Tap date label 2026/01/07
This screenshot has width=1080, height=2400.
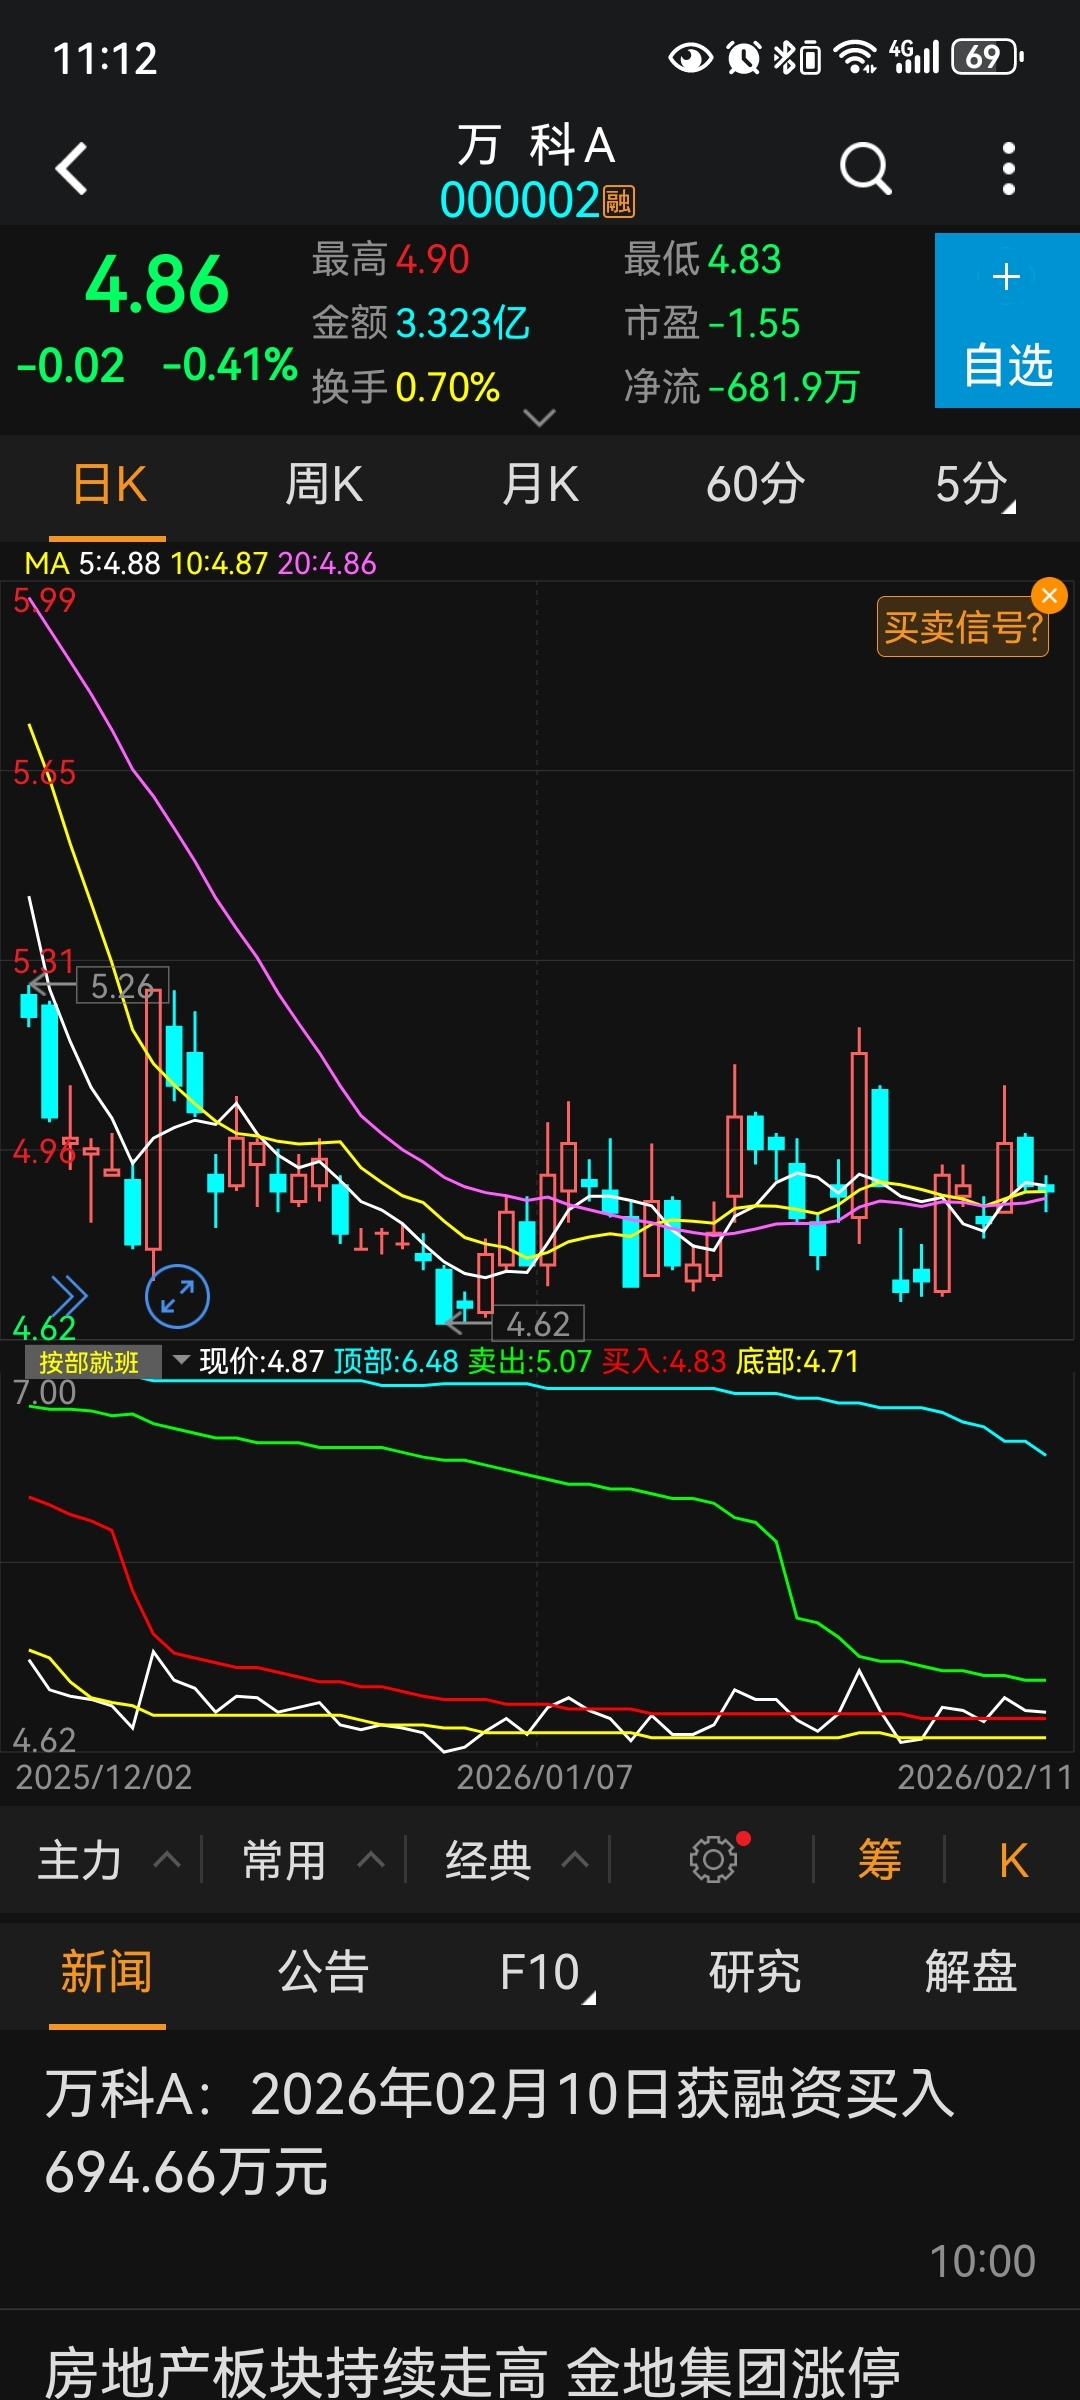(x=544, y=1777)
